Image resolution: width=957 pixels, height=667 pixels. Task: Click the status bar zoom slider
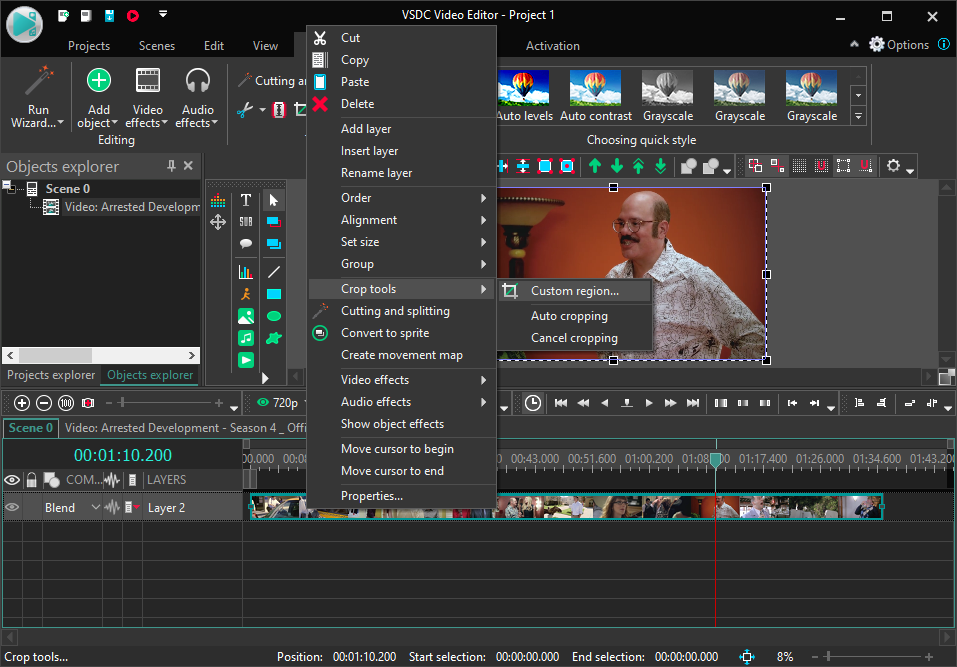[x=872, y=657]
